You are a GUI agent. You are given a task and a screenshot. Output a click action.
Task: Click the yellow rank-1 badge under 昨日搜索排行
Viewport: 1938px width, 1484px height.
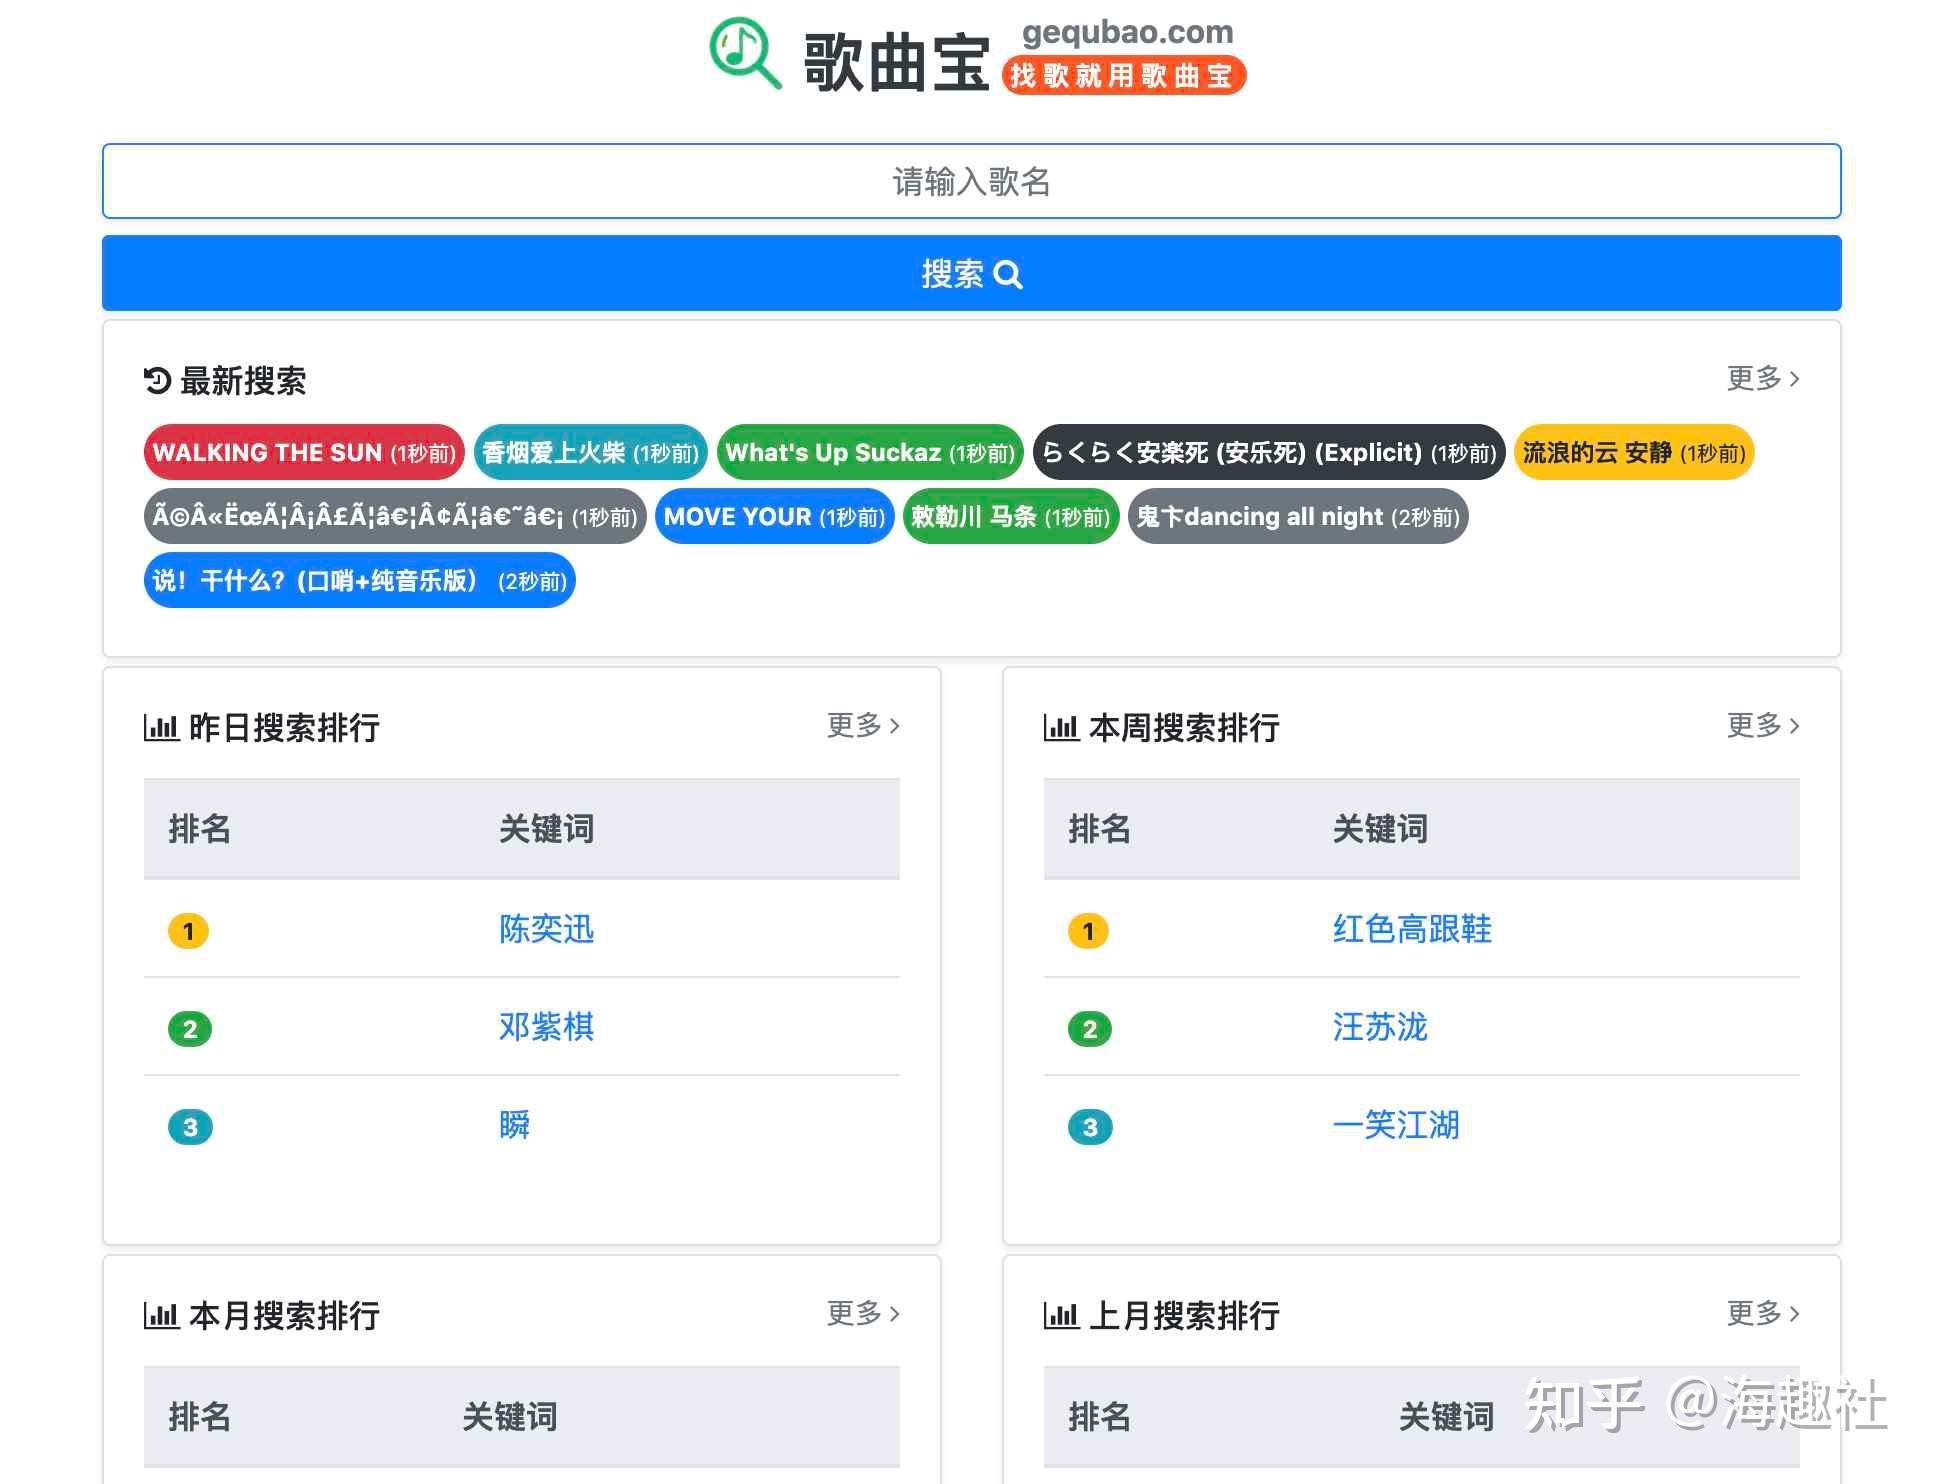click(x=188, y=930)
